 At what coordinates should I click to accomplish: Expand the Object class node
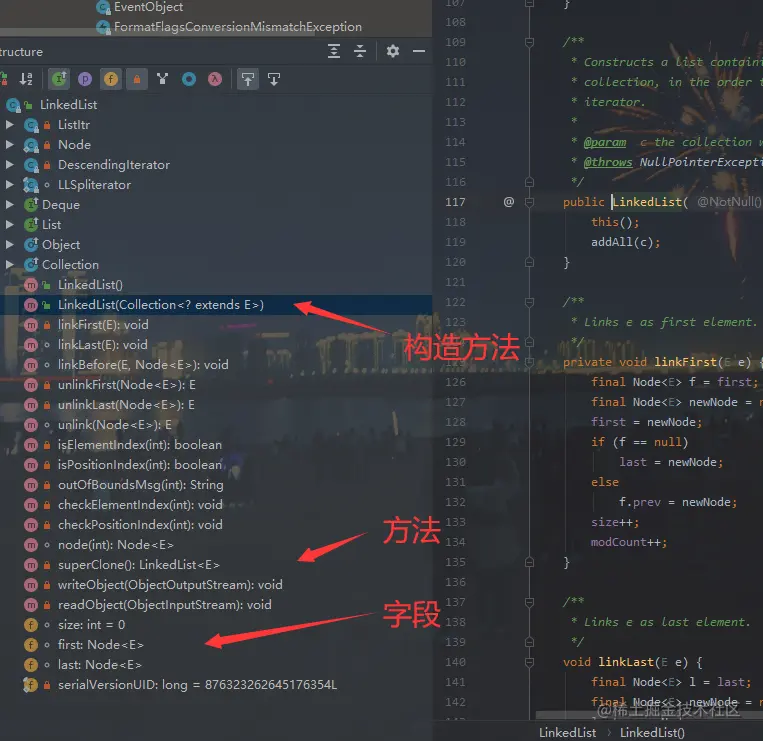(9, 244)
